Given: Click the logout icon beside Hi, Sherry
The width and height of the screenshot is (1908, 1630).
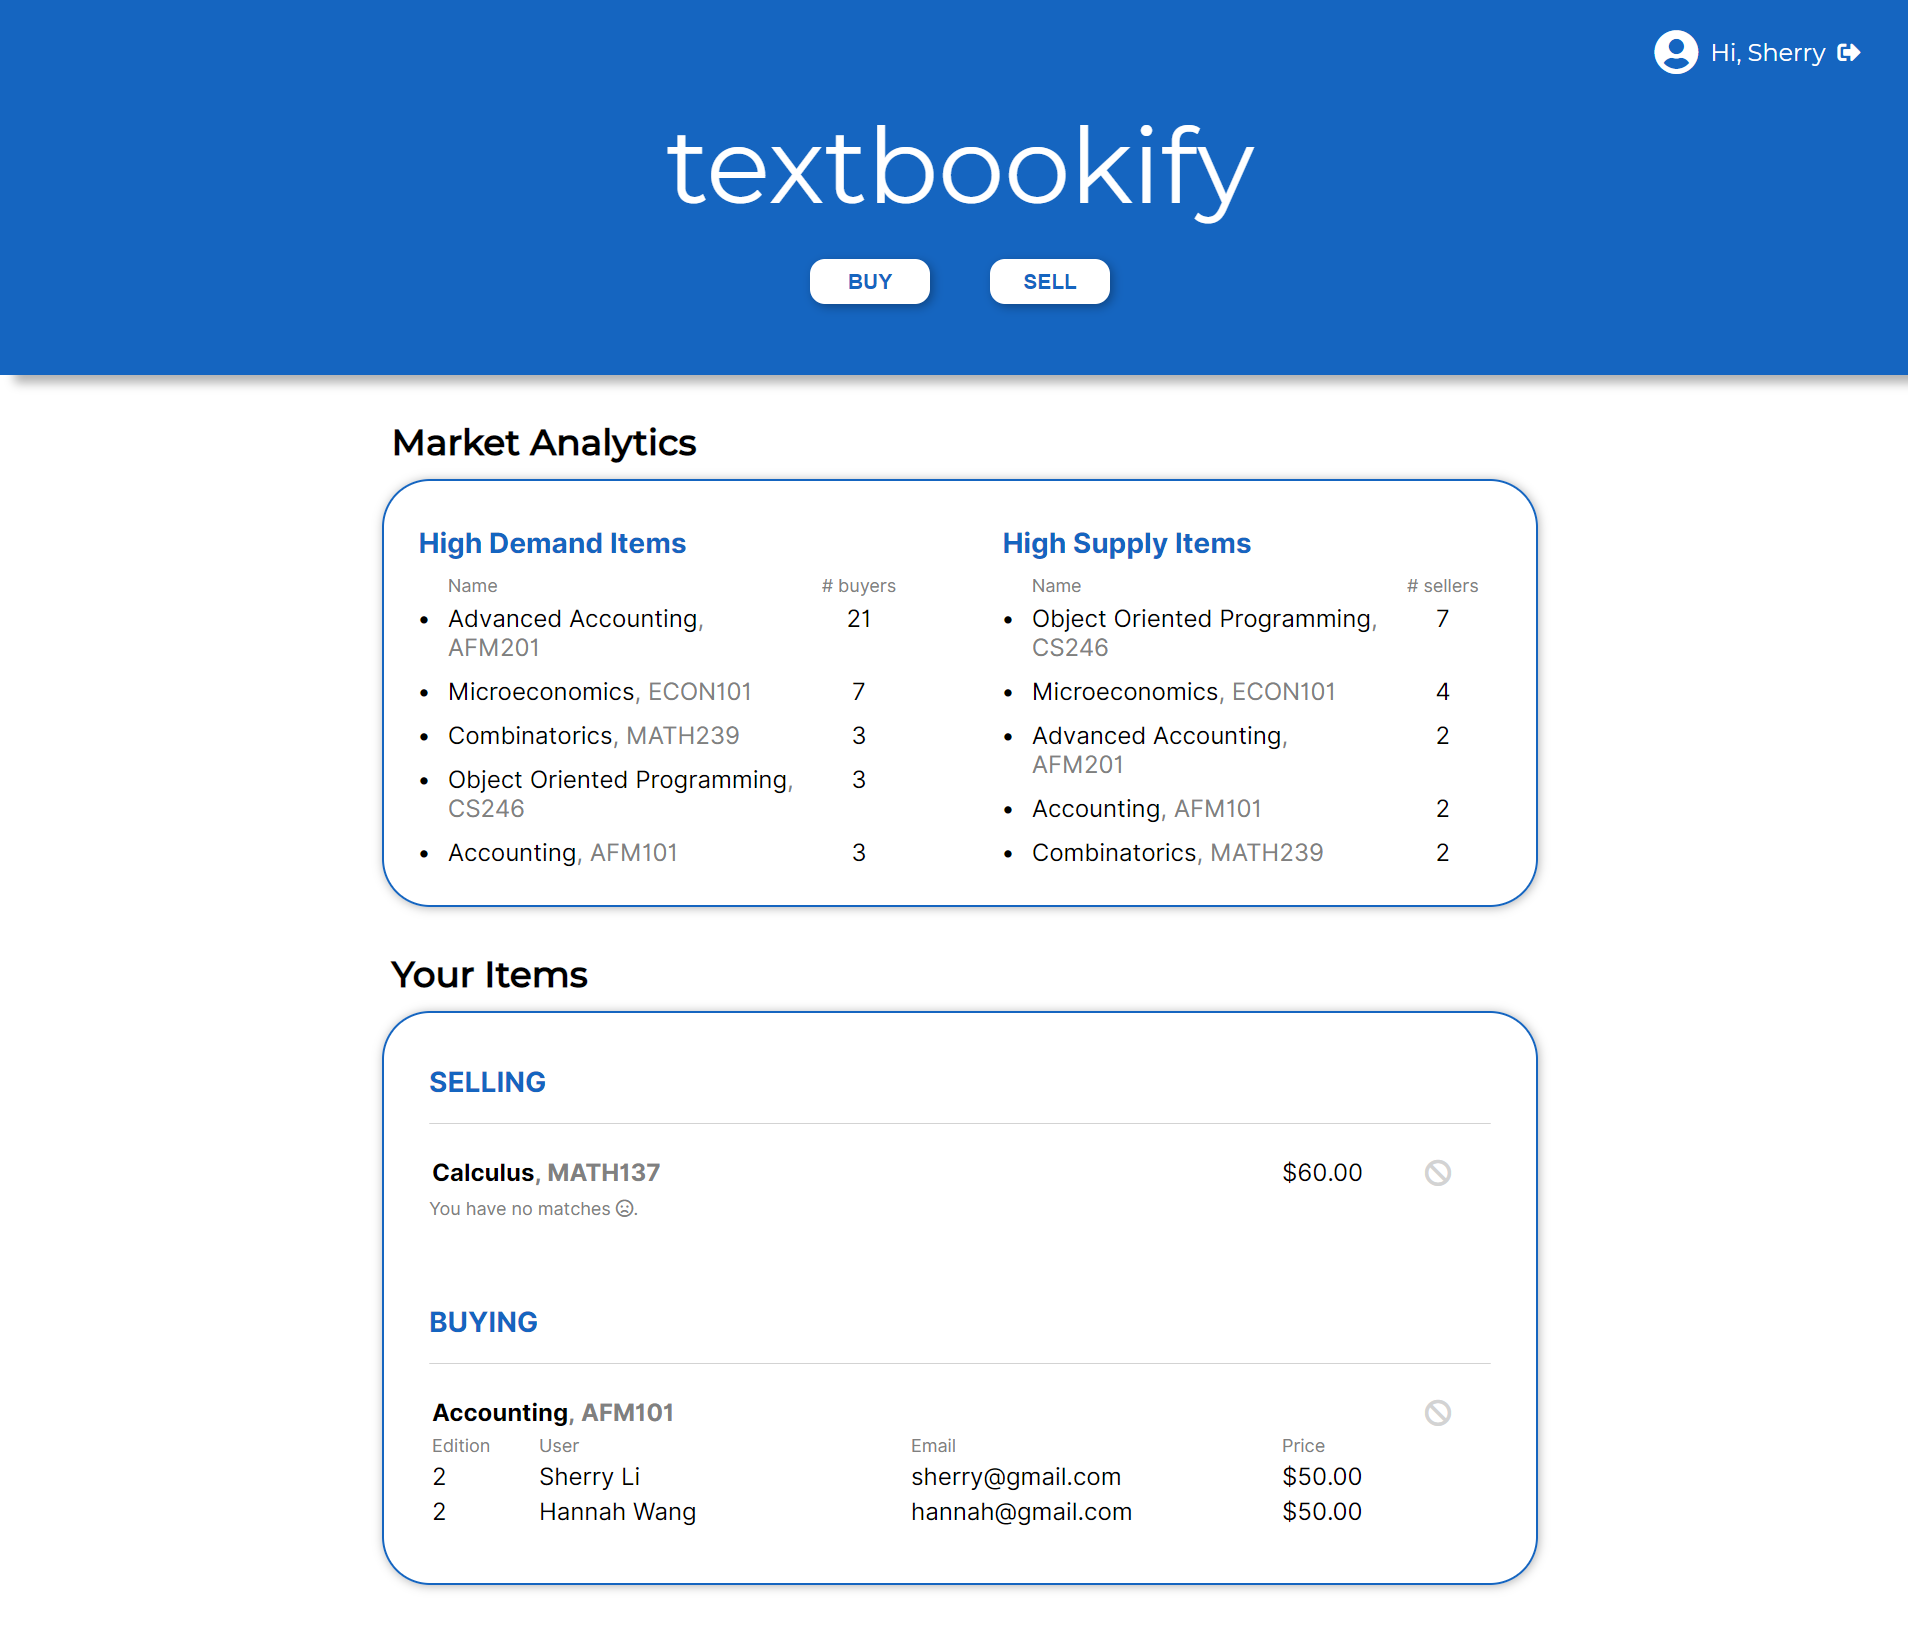Looking at the screenshot, I should click(1850, 52).
